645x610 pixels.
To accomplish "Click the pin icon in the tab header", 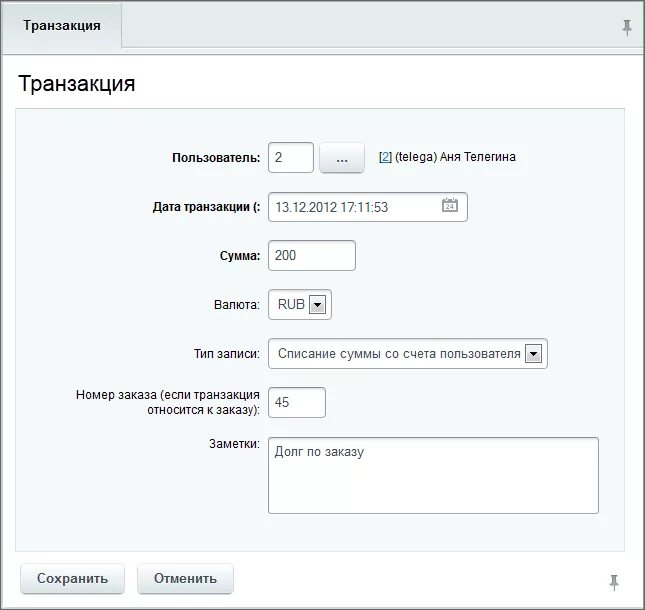I will [x=626, y=28].
